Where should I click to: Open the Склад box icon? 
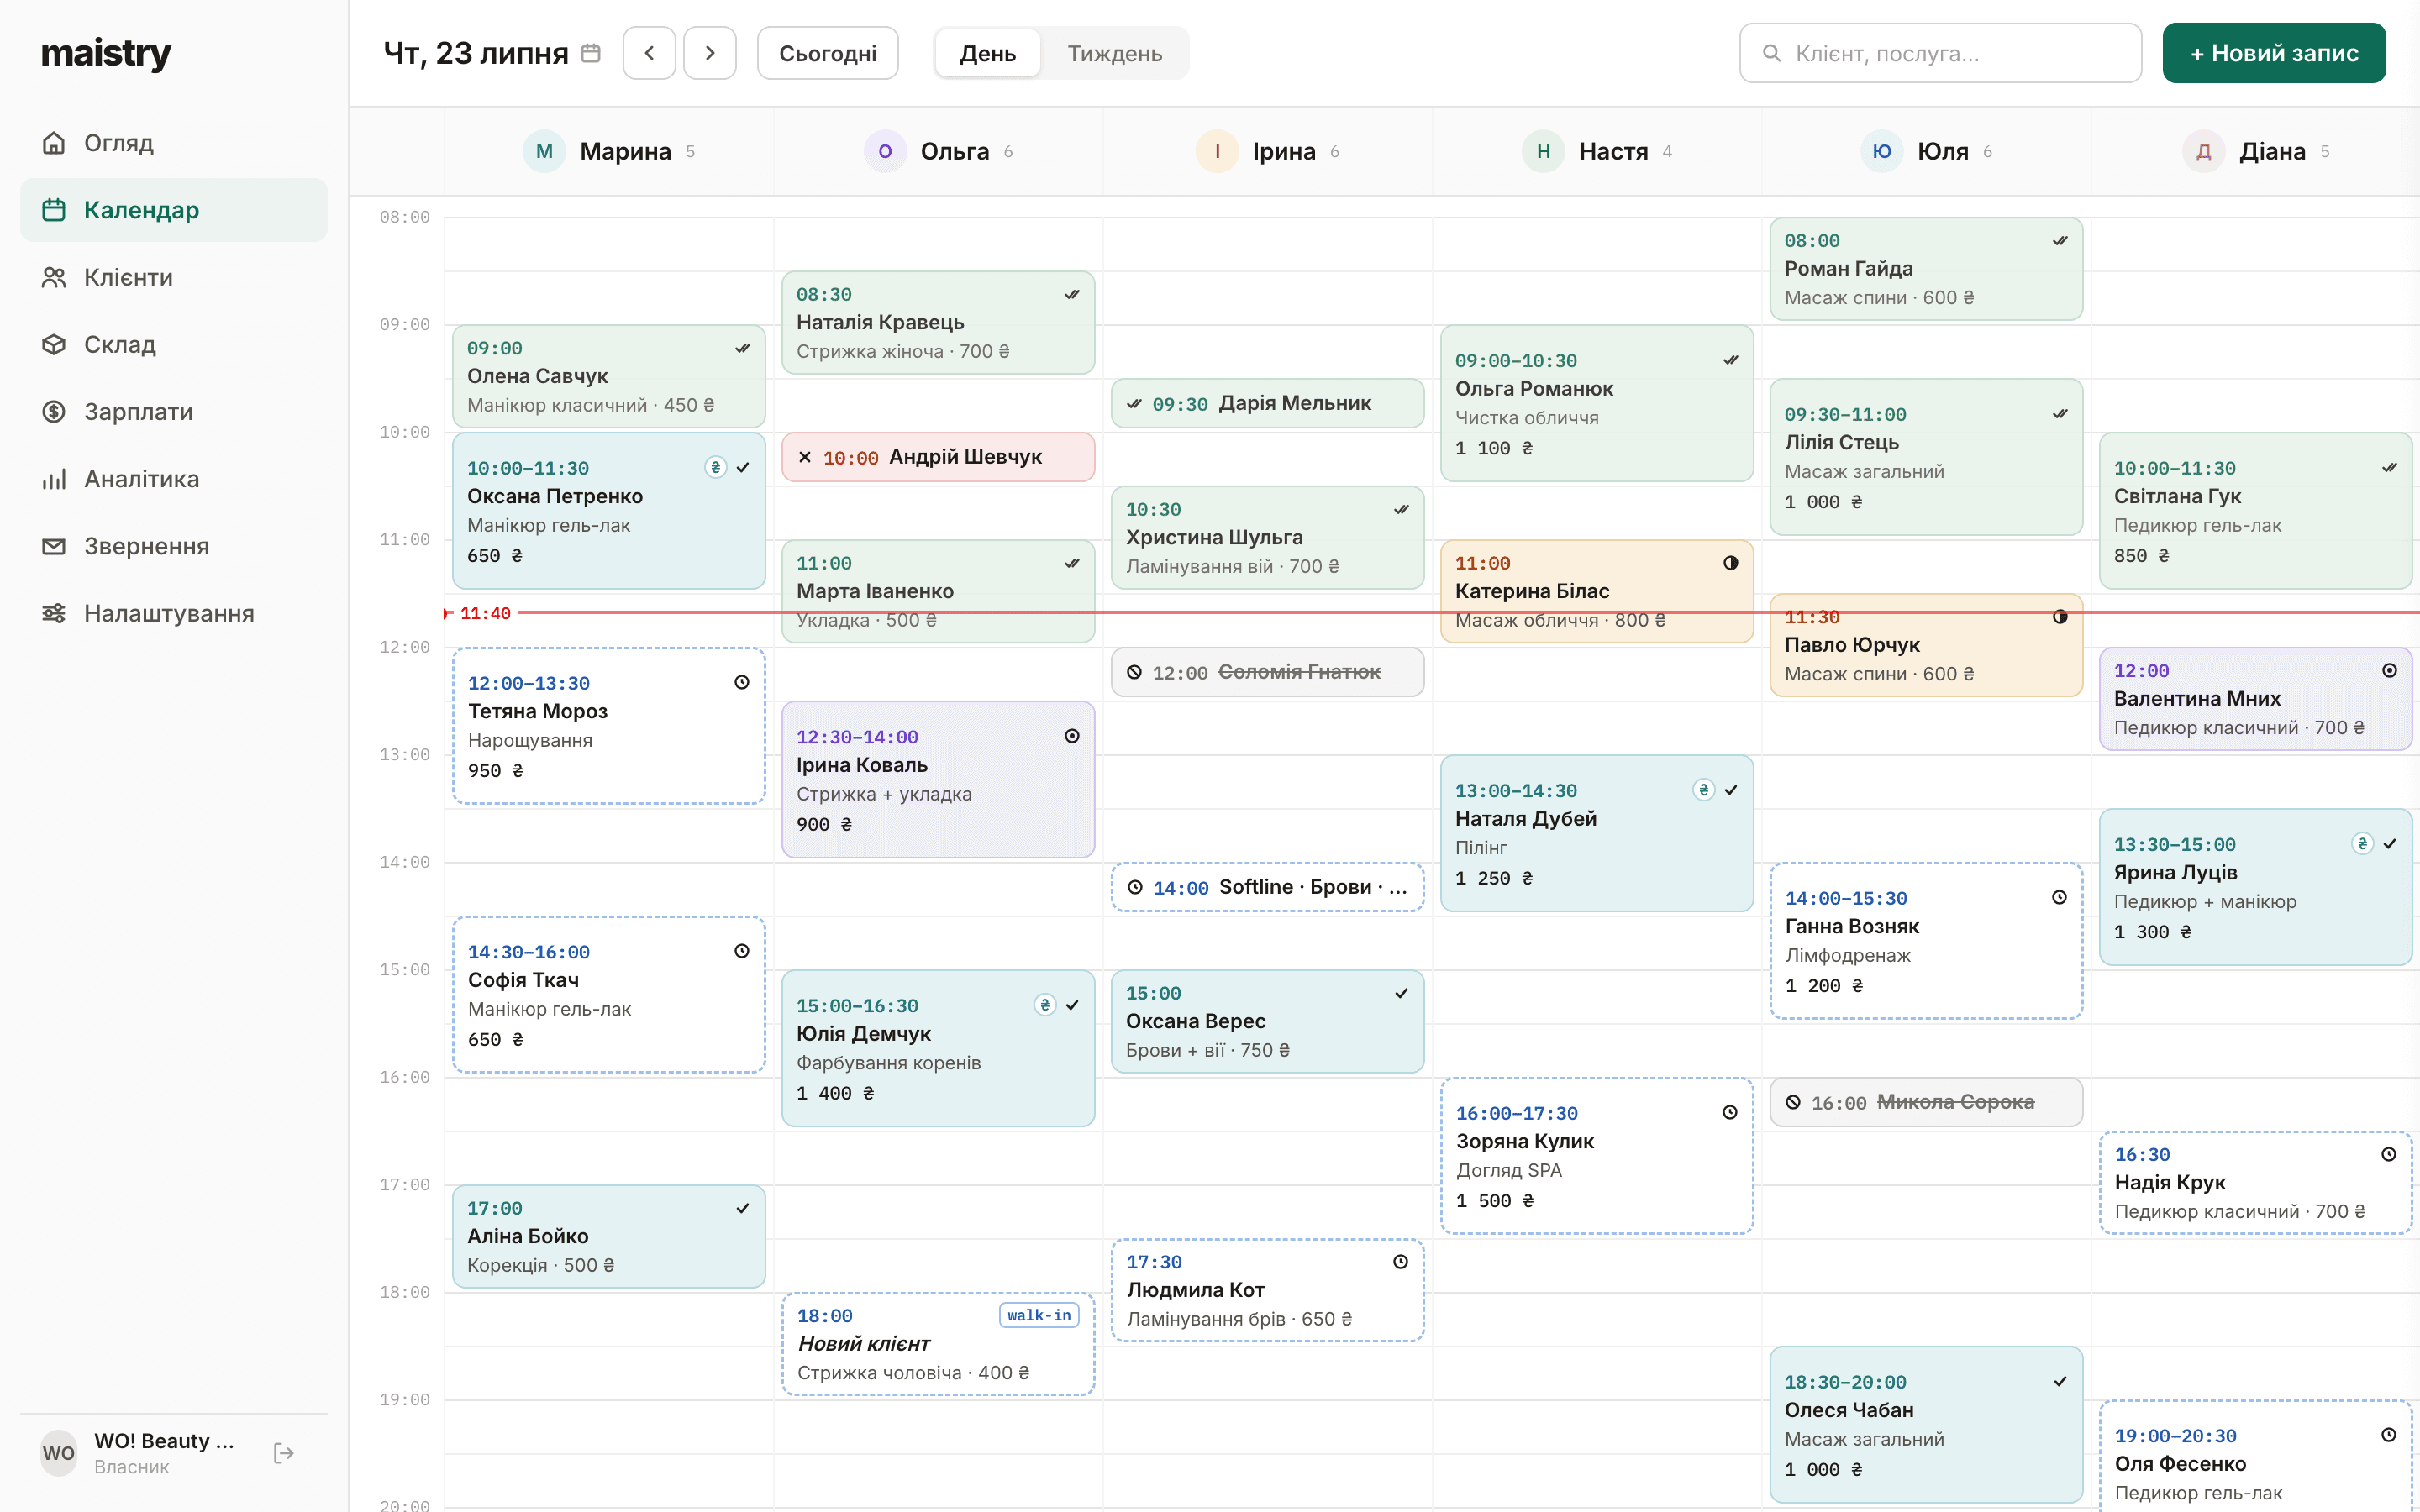tap(54, 344)
